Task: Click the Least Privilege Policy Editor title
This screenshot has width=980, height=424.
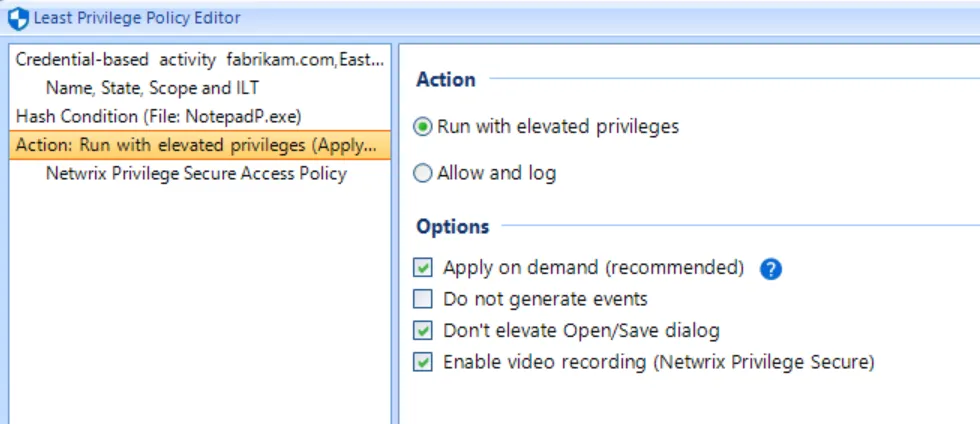Action: [x=137, y=18]
